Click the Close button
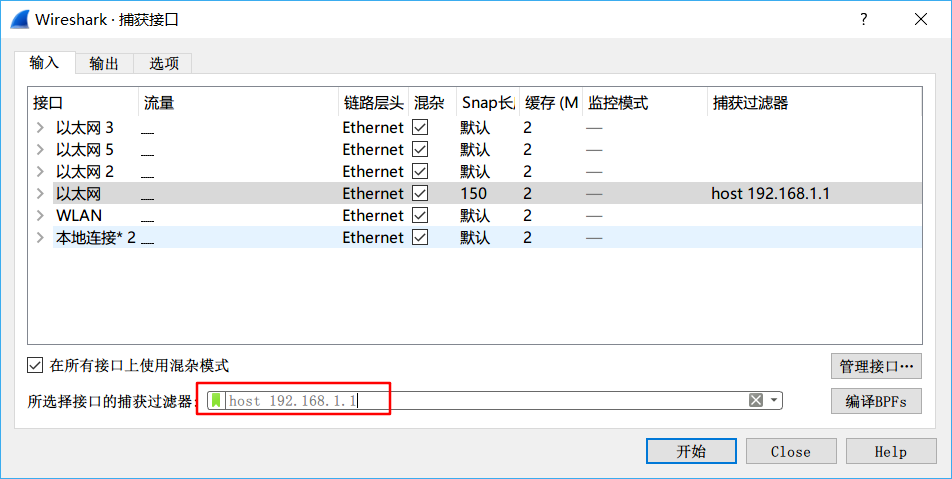 (x=790, y=451)
